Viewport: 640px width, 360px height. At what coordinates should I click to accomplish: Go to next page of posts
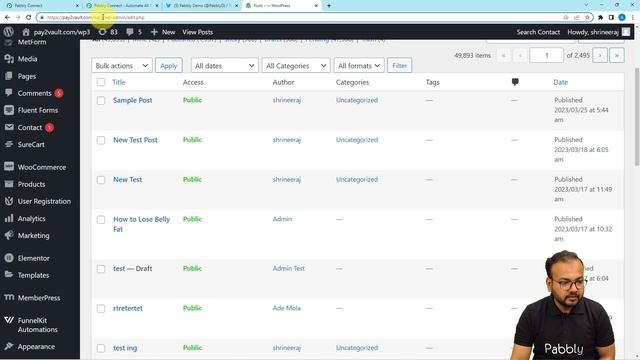[600, 55]
